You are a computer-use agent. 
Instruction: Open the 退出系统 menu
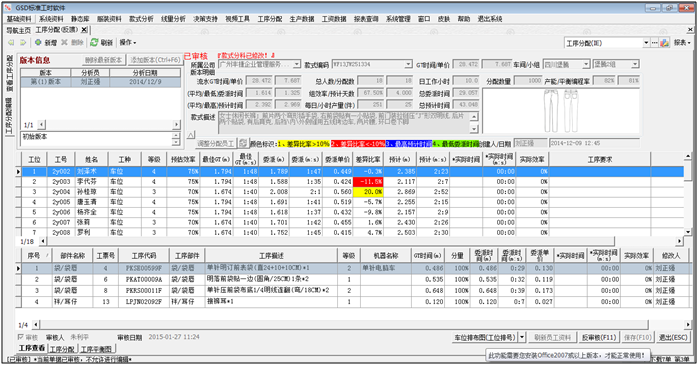tap(490, 19)
